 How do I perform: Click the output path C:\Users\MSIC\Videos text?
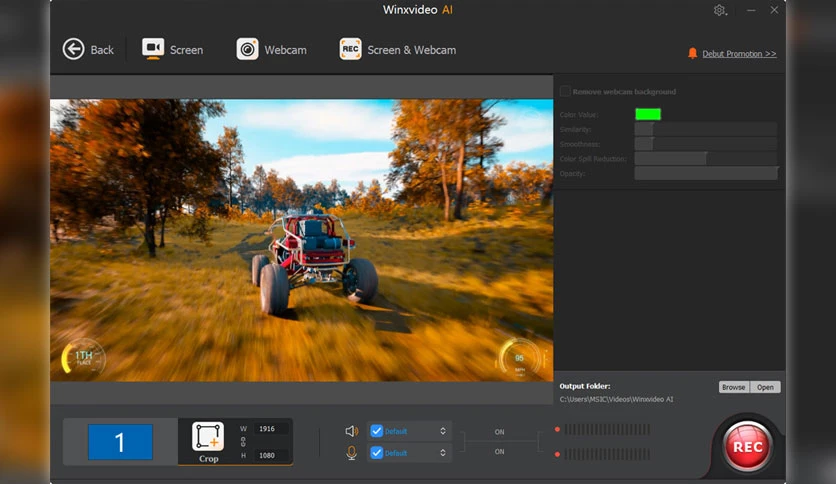point(616,399)
